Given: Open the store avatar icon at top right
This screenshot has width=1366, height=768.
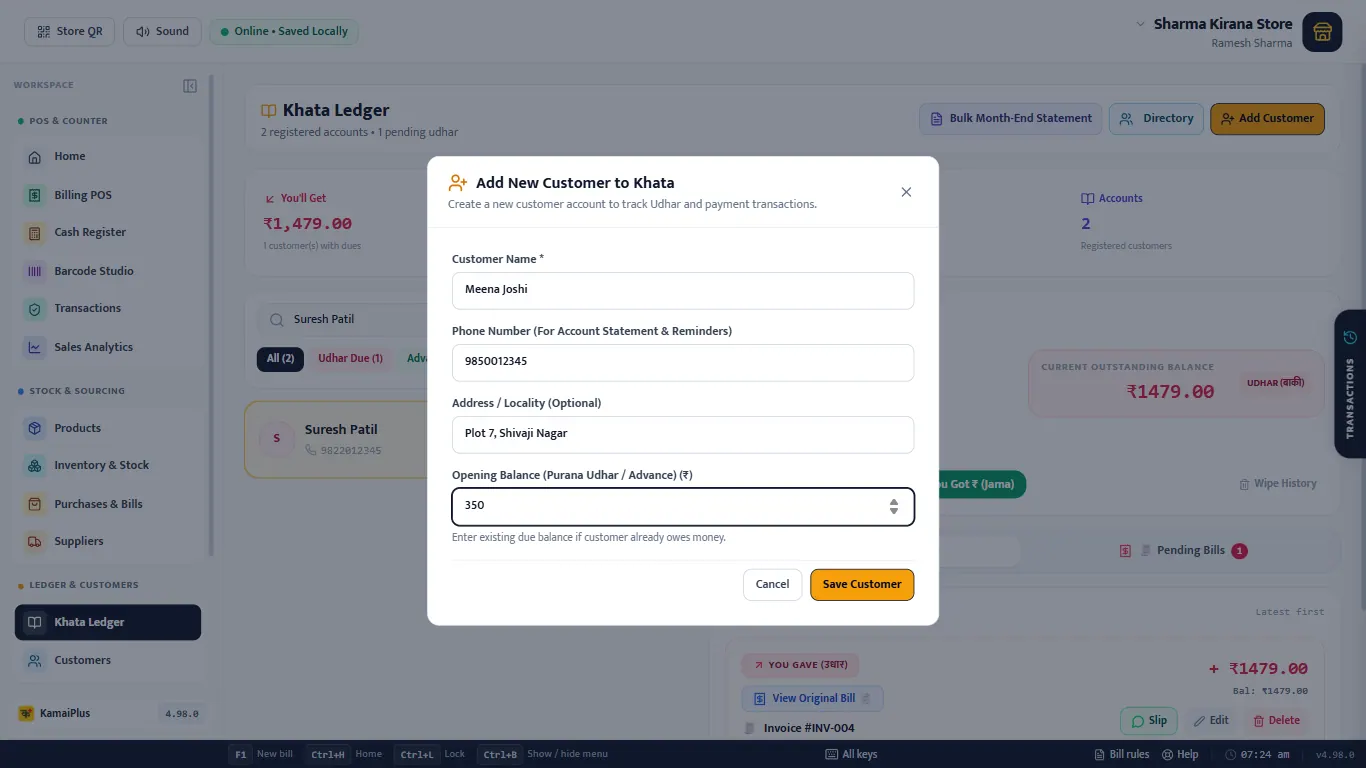Looking at the screenshot, I should tap(1322, 32).
